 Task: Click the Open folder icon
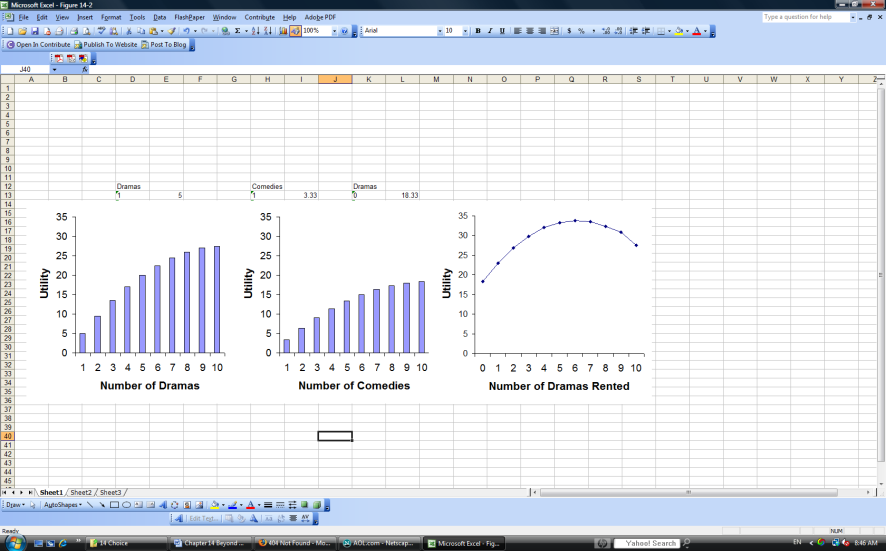23,31
